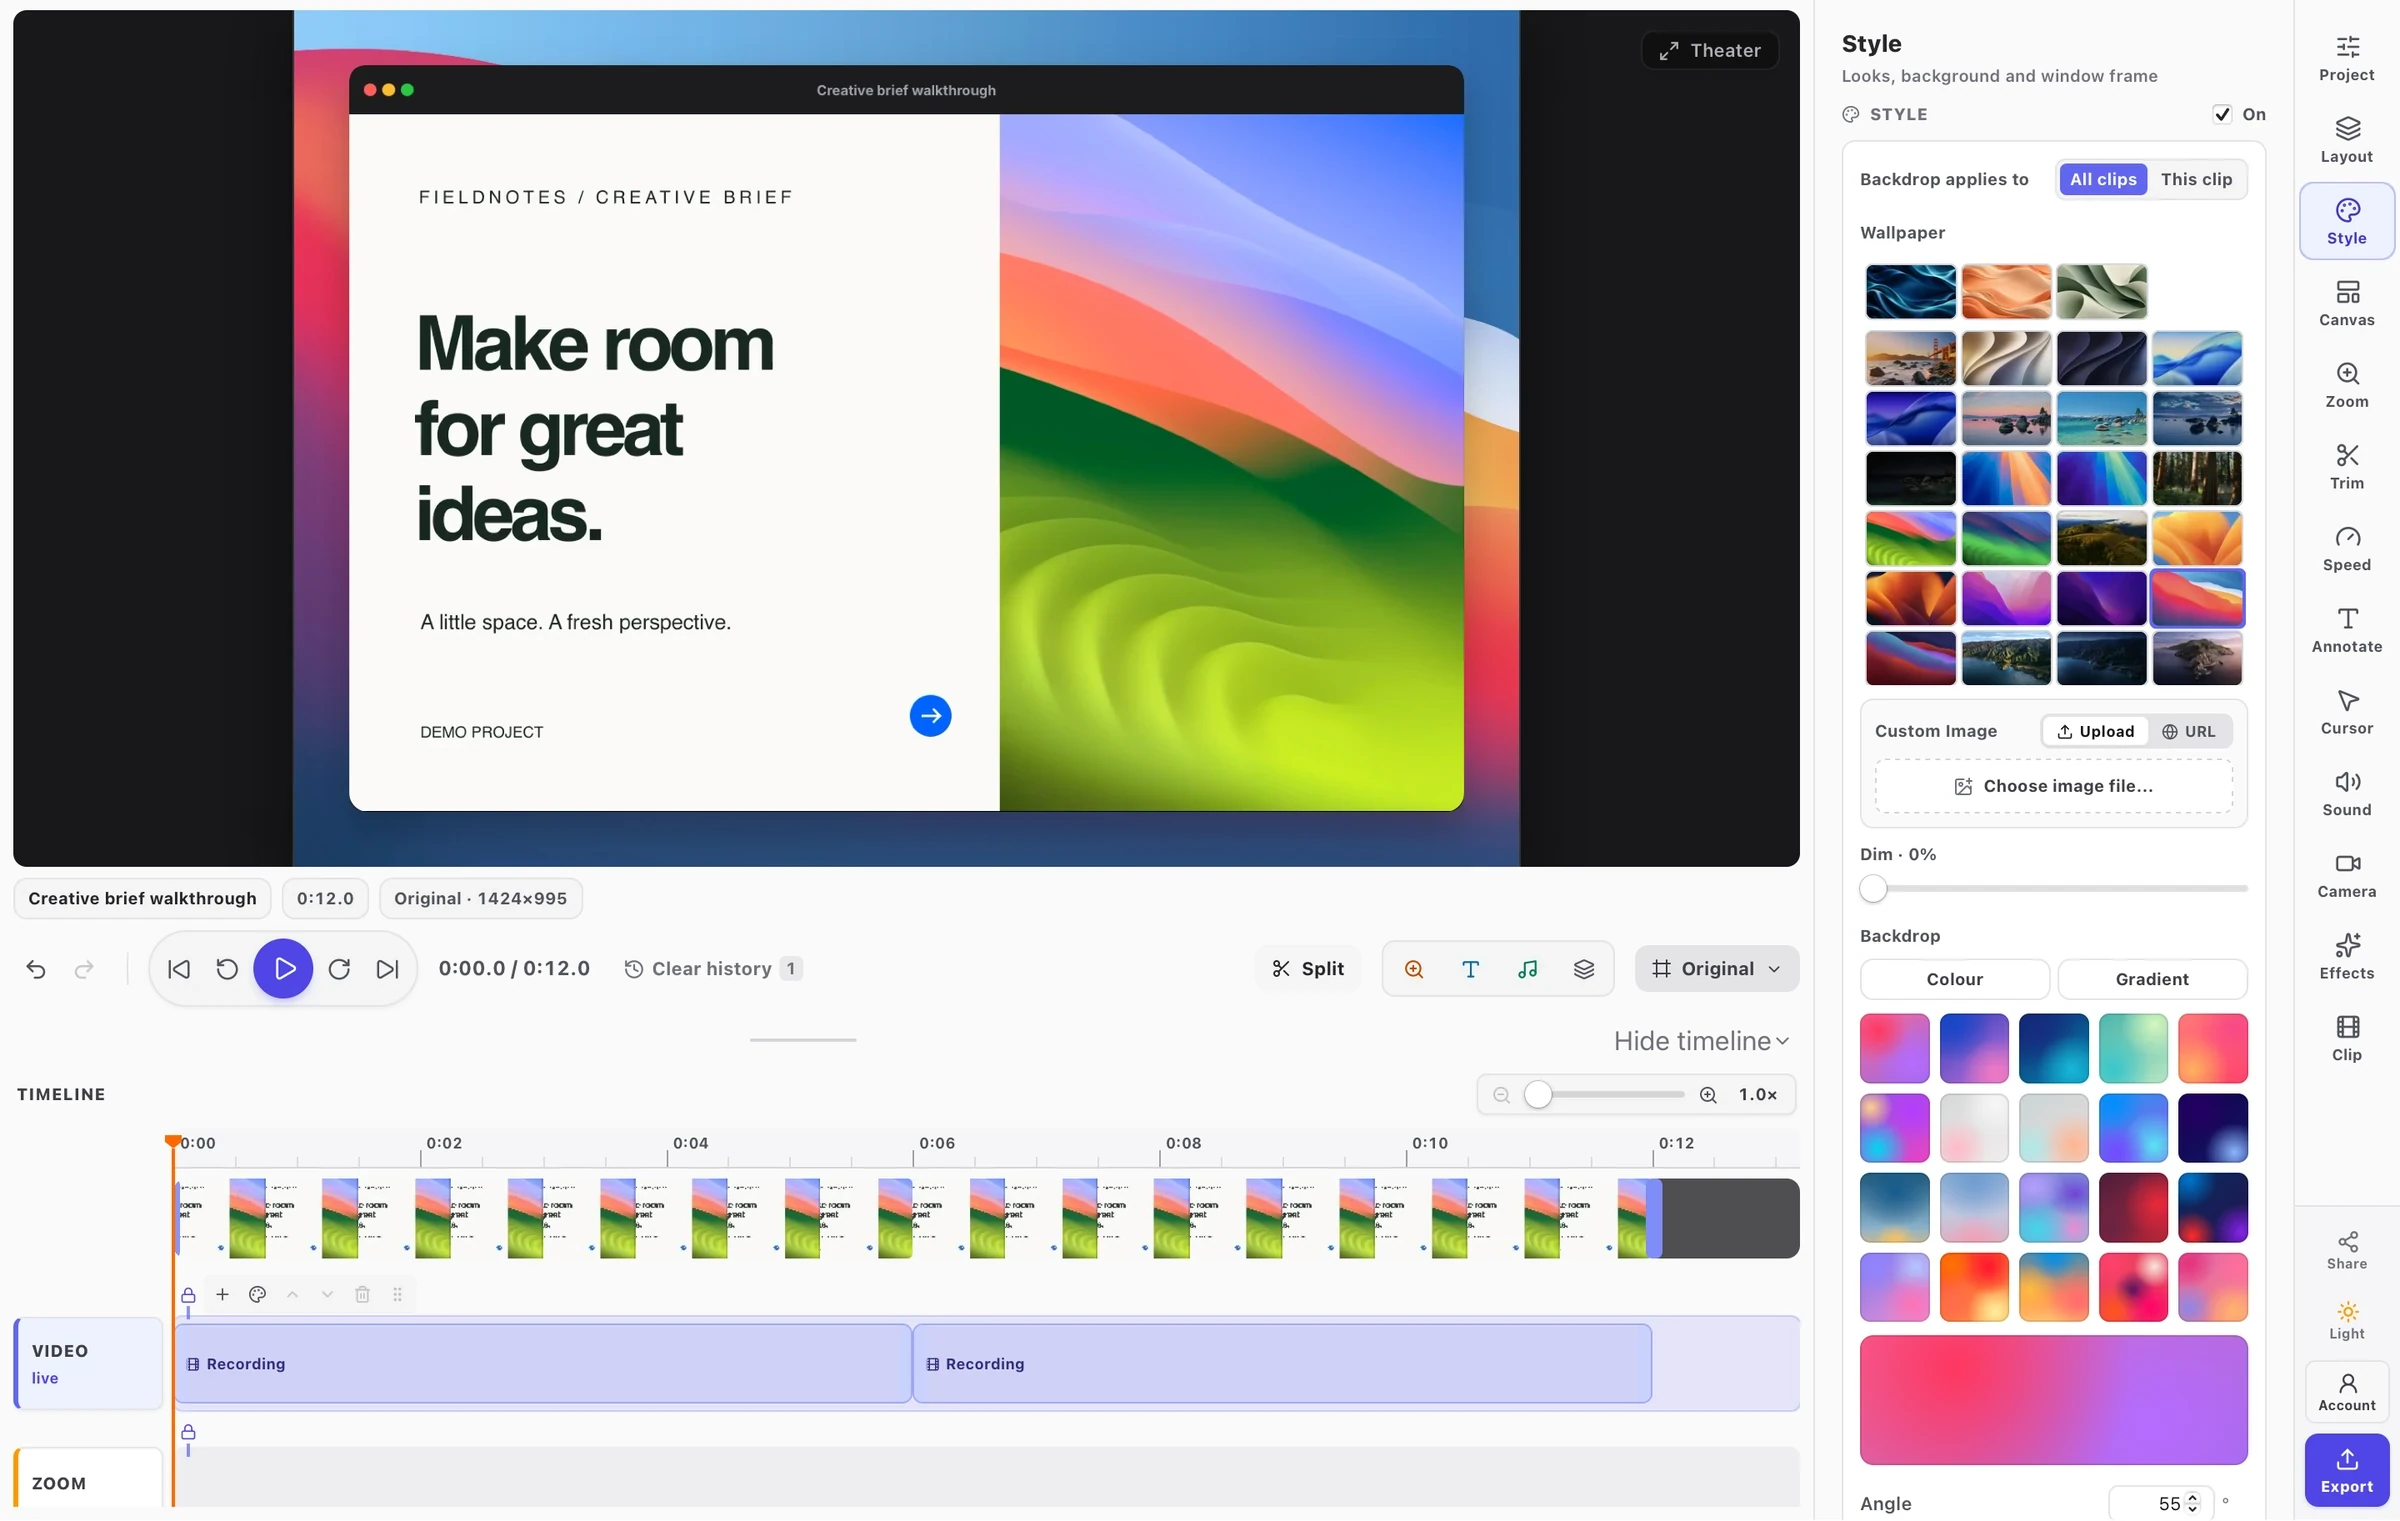Switch to Light theme toggle

coord(2346,1320)
